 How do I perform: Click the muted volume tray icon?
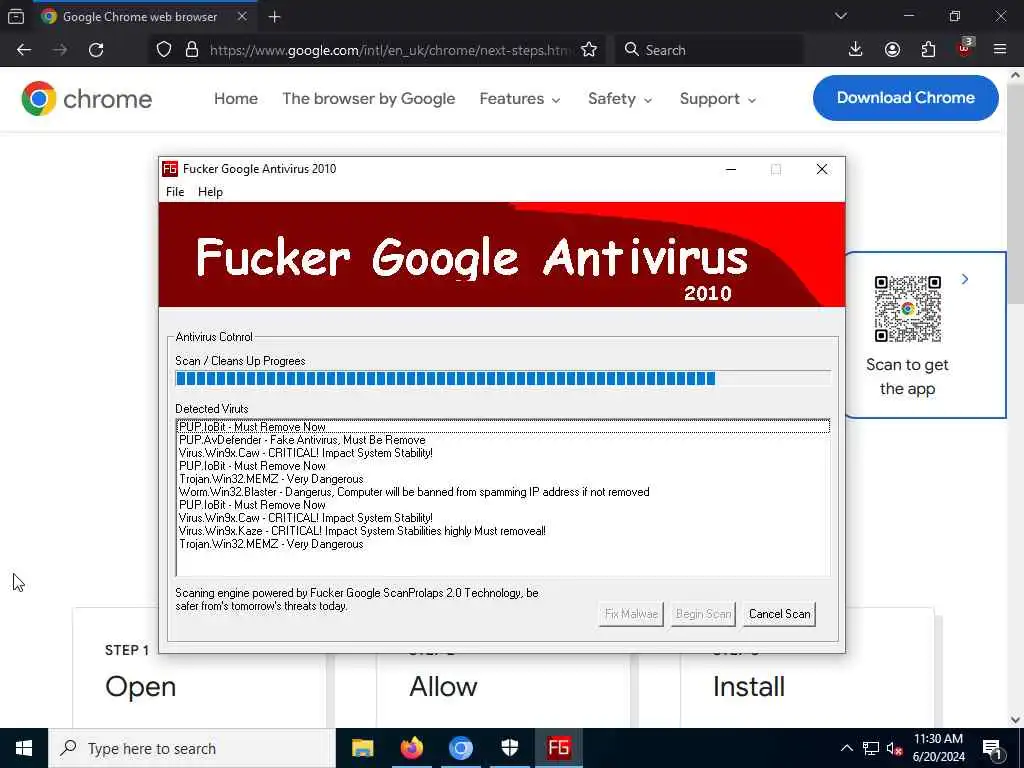pos(894,748)
